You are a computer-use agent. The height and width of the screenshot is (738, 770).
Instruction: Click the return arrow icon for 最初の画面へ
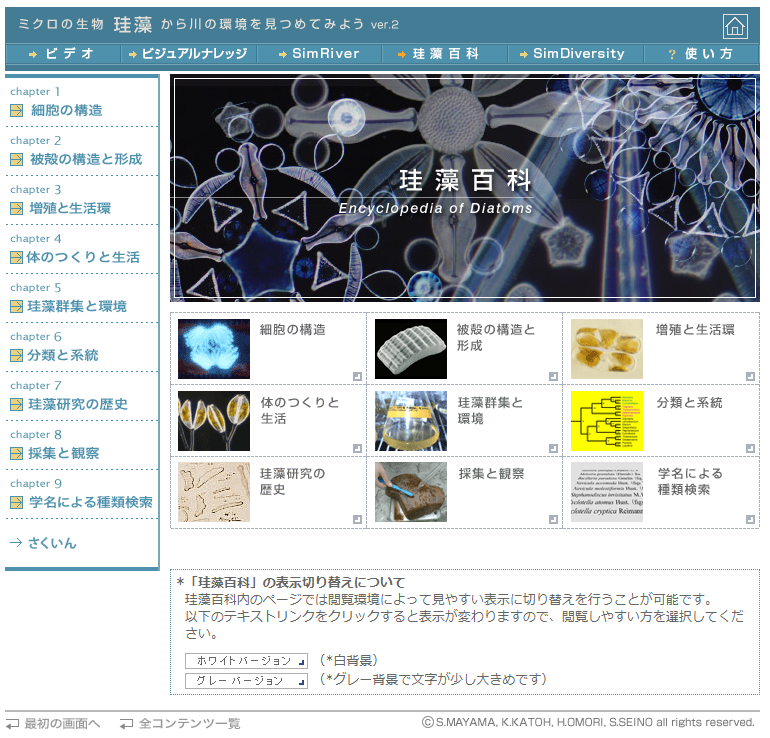[x=12, y=723]
